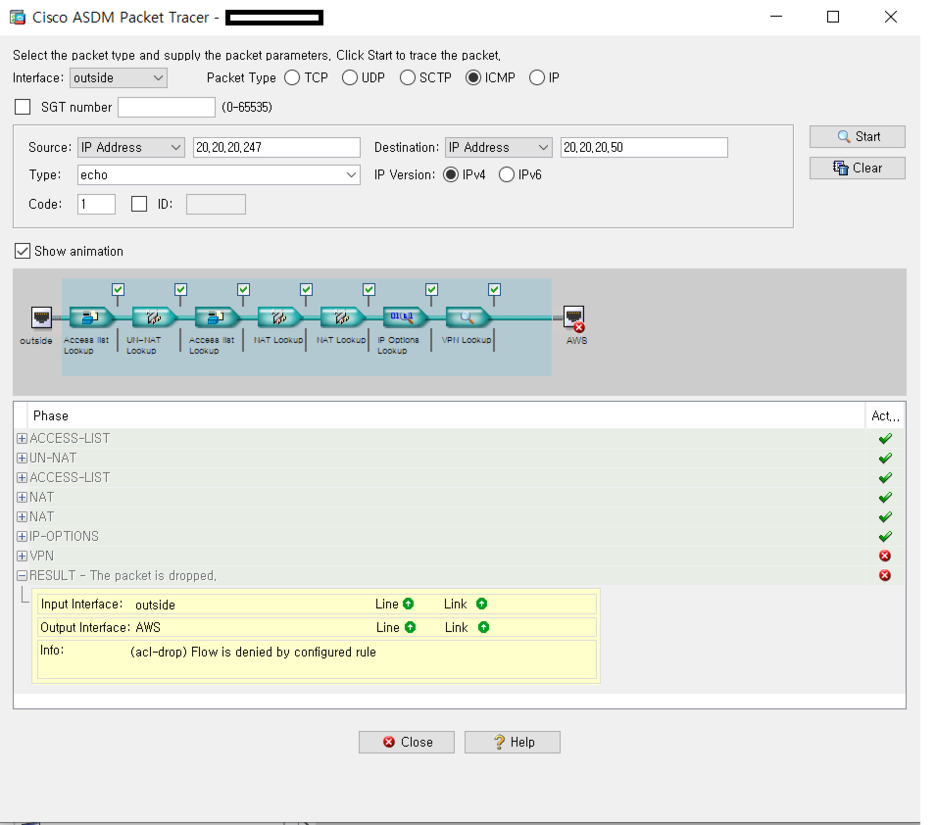This screenshot has width=936, height=825.
Task: Click the SGT number input field
Action: [167, 107]
